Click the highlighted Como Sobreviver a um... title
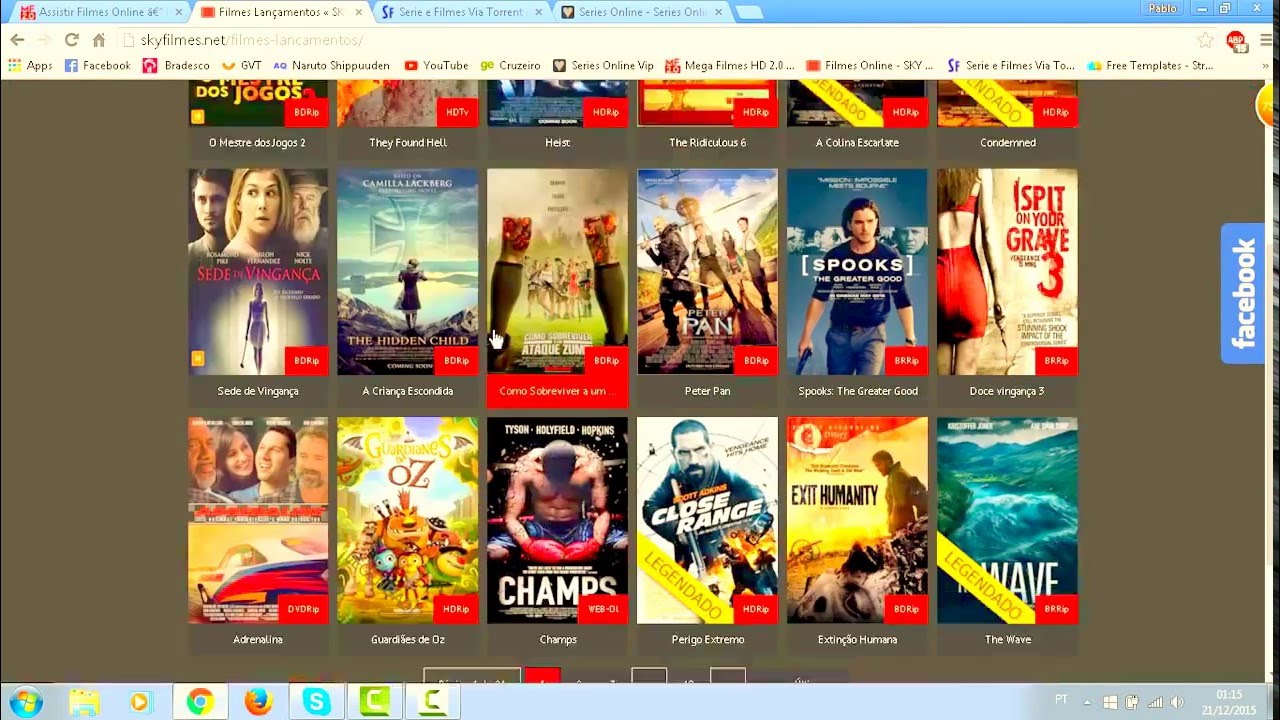The width and height of the screenshot is (1280, 720). point(557,391)
